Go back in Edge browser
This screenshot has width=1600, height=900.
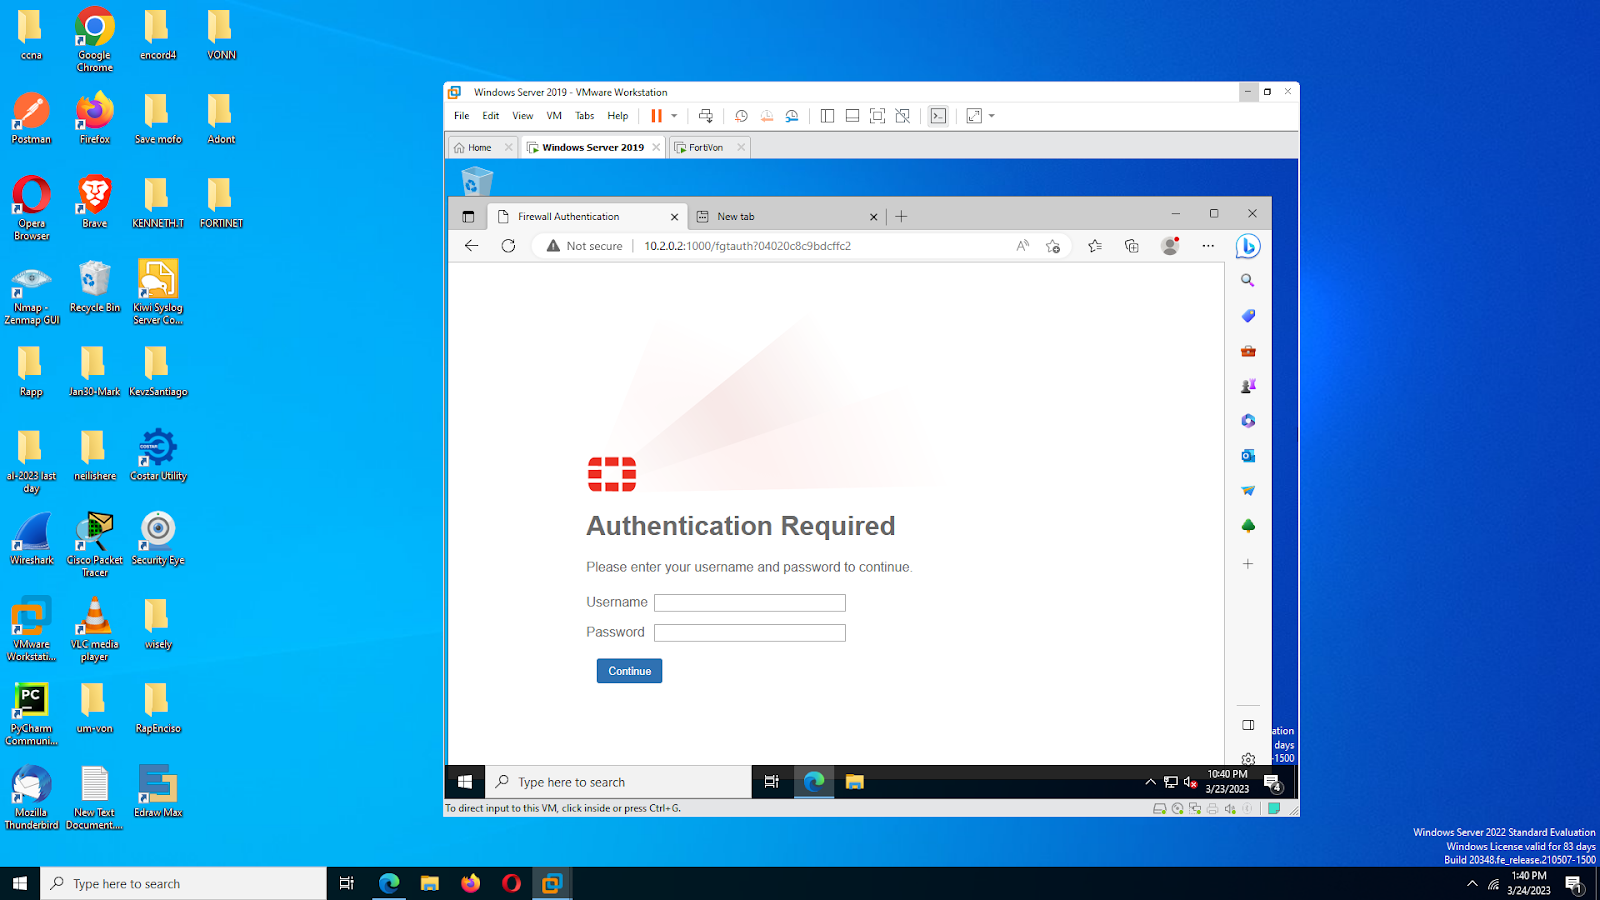coord(471,246)
